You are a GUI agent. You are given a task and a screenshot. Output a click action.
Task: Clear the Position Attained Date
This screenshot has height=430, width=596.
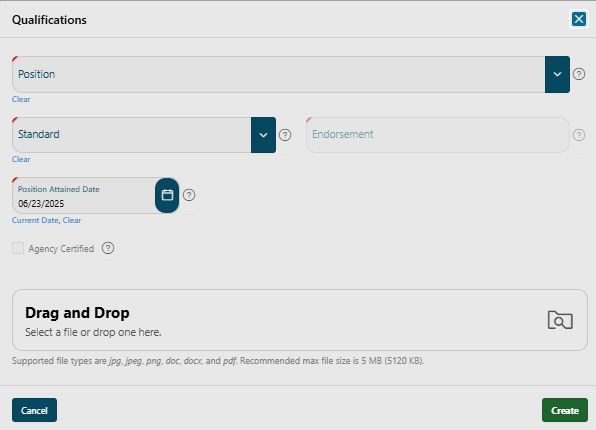72,220
